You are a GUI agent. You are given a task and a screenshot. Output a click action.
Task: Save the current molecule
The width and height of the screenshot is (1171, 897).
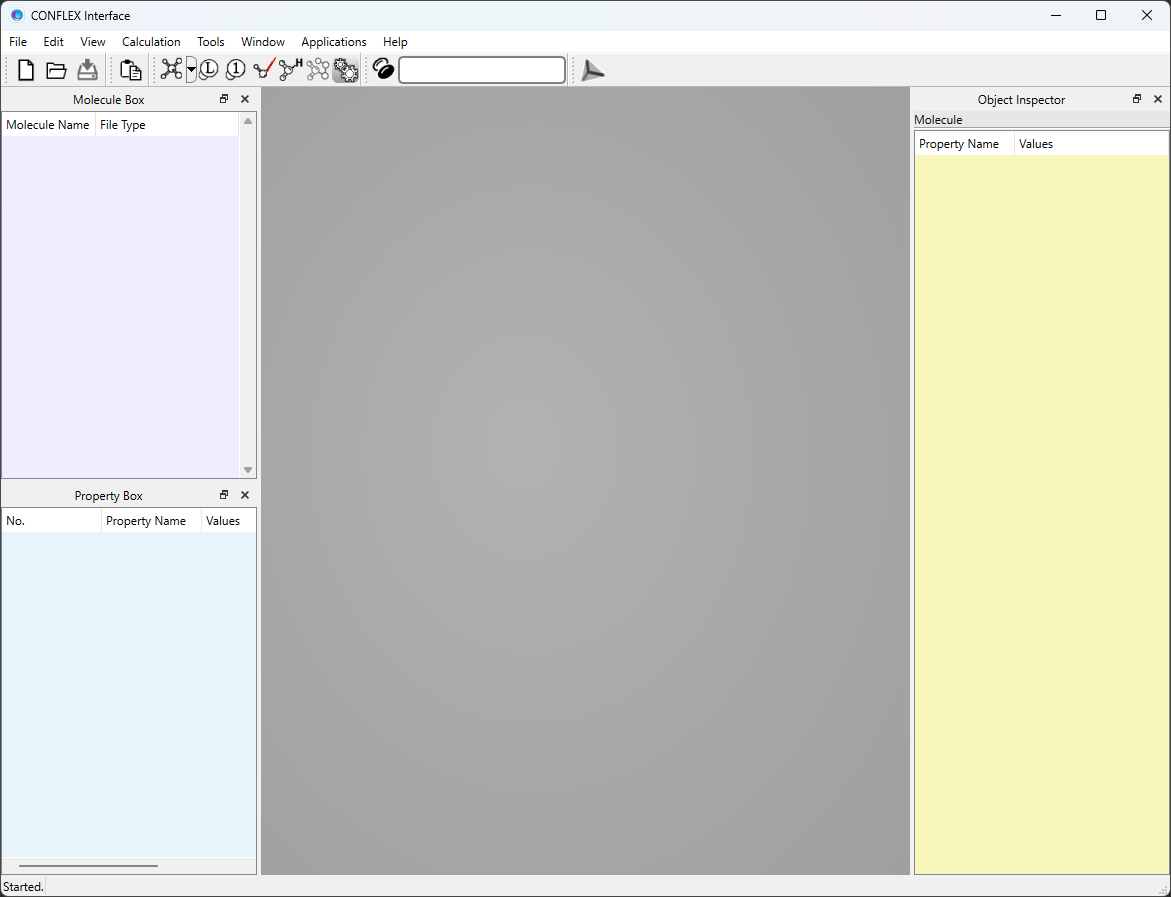pyautogui.click(x=87, y=69)
